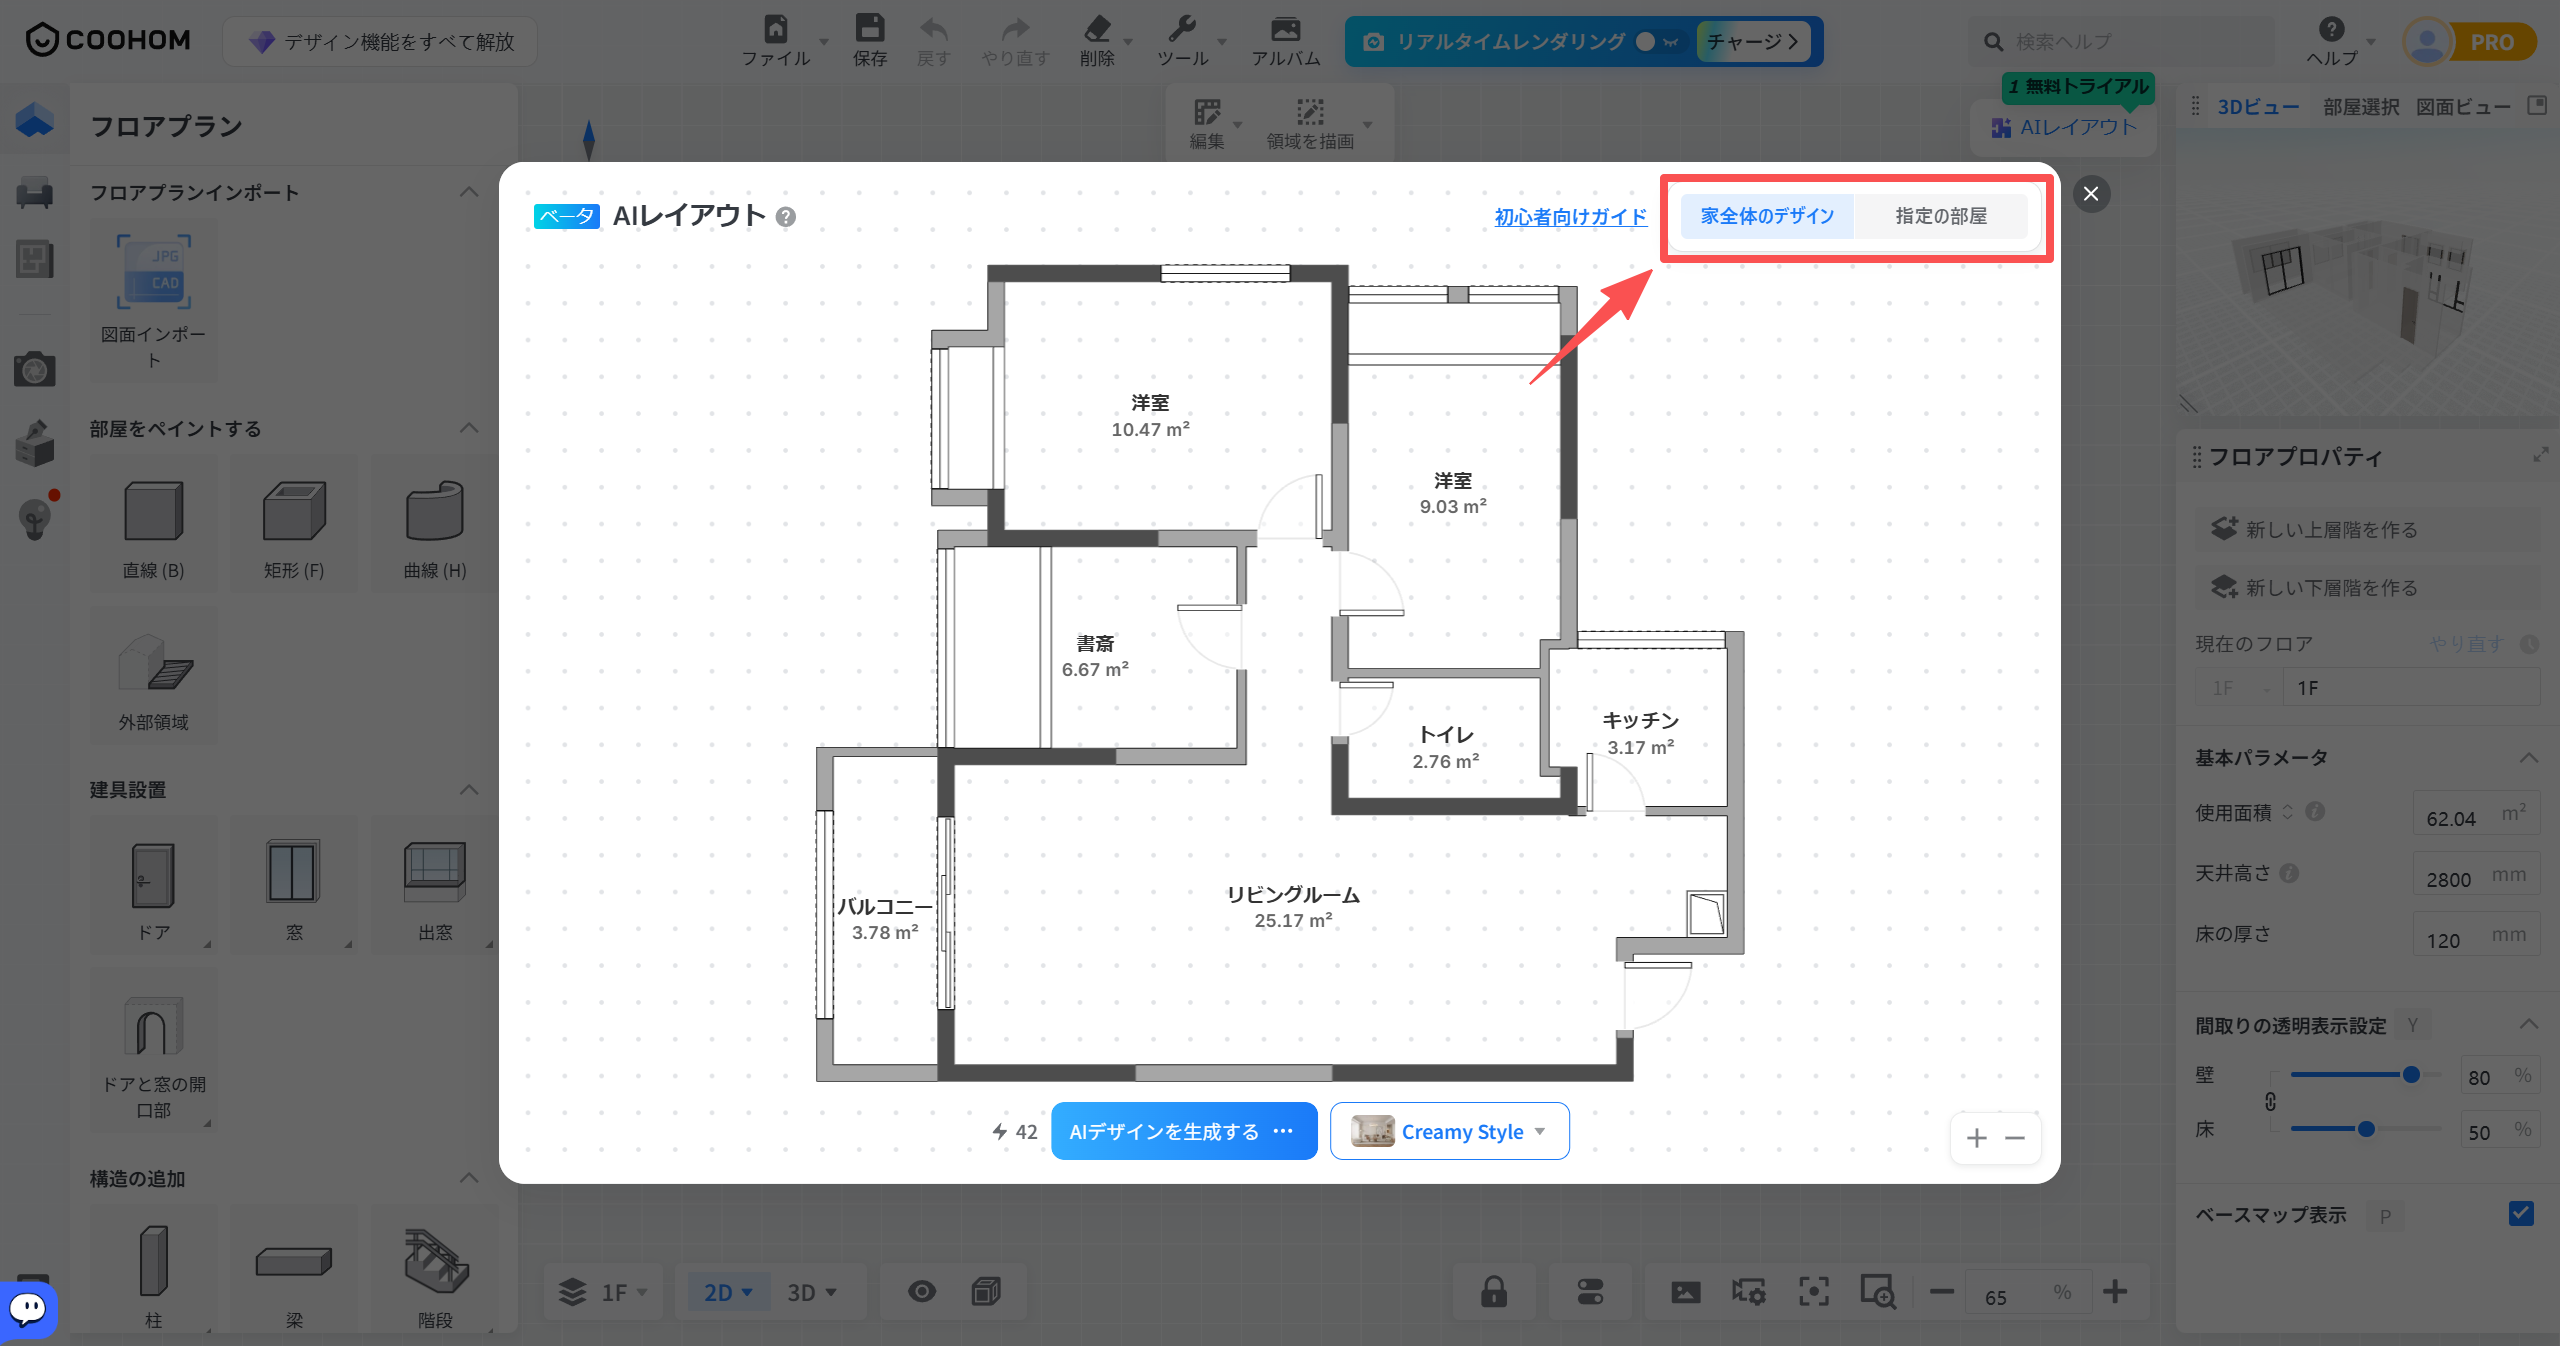
Task: Collapse the 基本パラメータ section
Action: pyautogui.click(x=2529, y=757)
